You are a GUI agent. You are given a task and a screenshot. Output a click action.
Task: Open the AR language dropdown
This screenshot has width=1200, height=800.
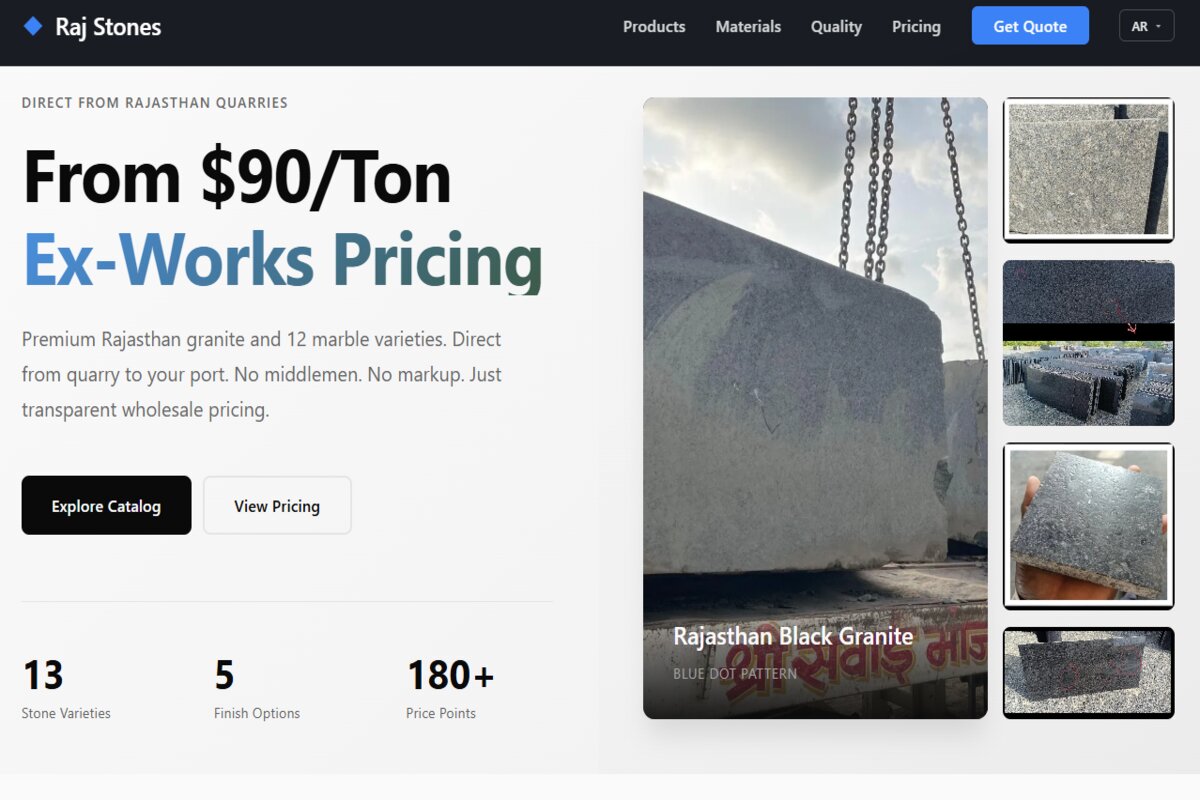(1146, 27)
